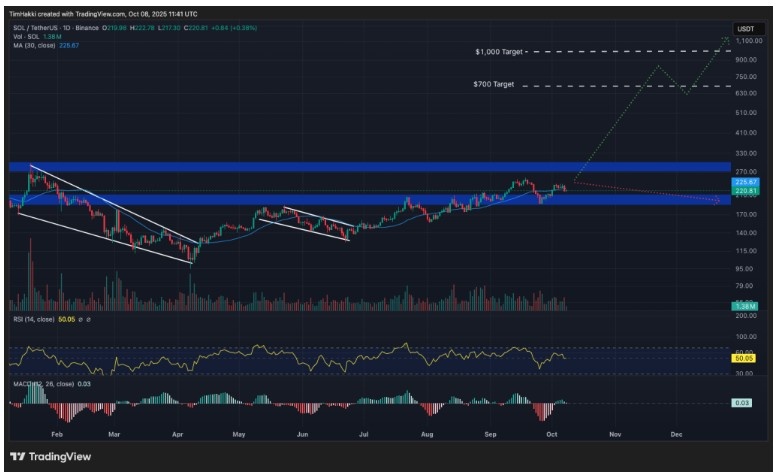
Task: Click the $700 Target label
Action: [494, 84]
